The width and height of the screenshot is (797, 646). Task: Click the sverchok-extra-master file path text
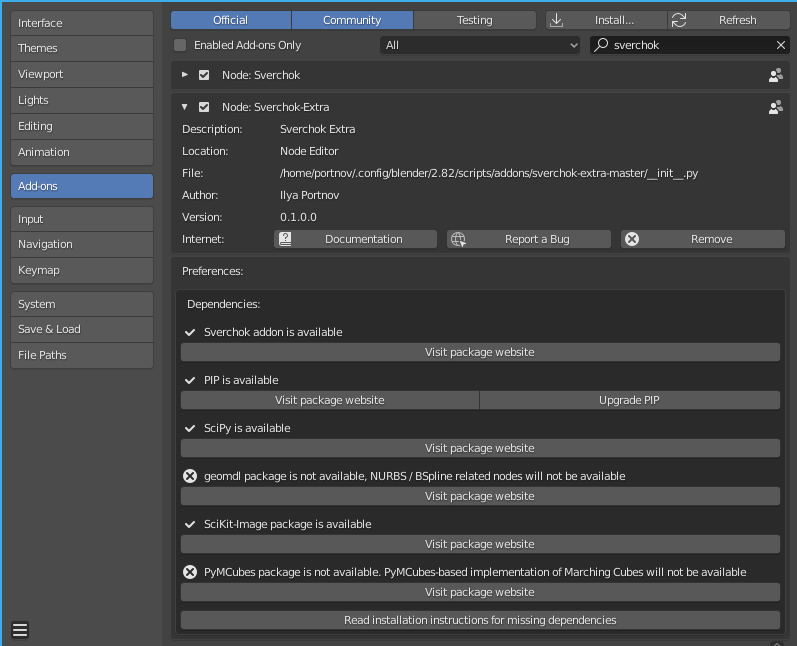pyautogui.click(x=489, y=173)
